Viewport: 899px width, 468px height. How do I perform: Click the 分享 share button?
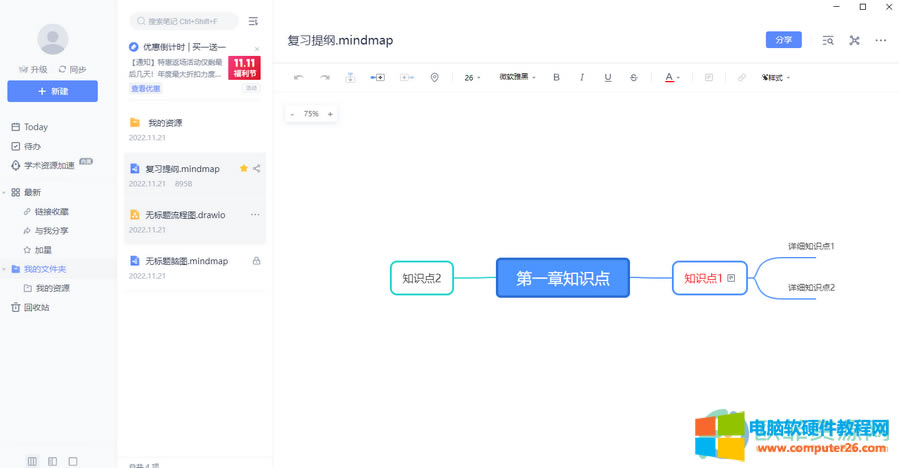[783, 40]
